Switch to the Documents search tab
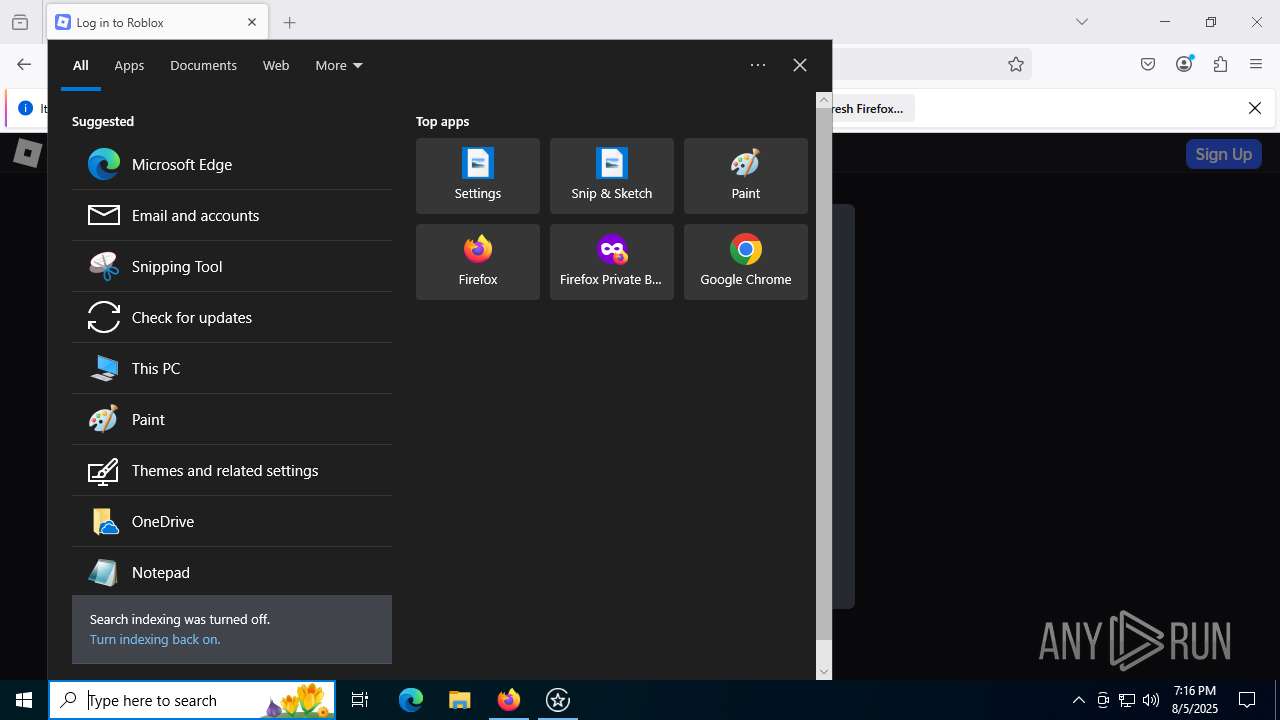The image size is (1280, 720). pyautogui.click(x=203, y=65)
